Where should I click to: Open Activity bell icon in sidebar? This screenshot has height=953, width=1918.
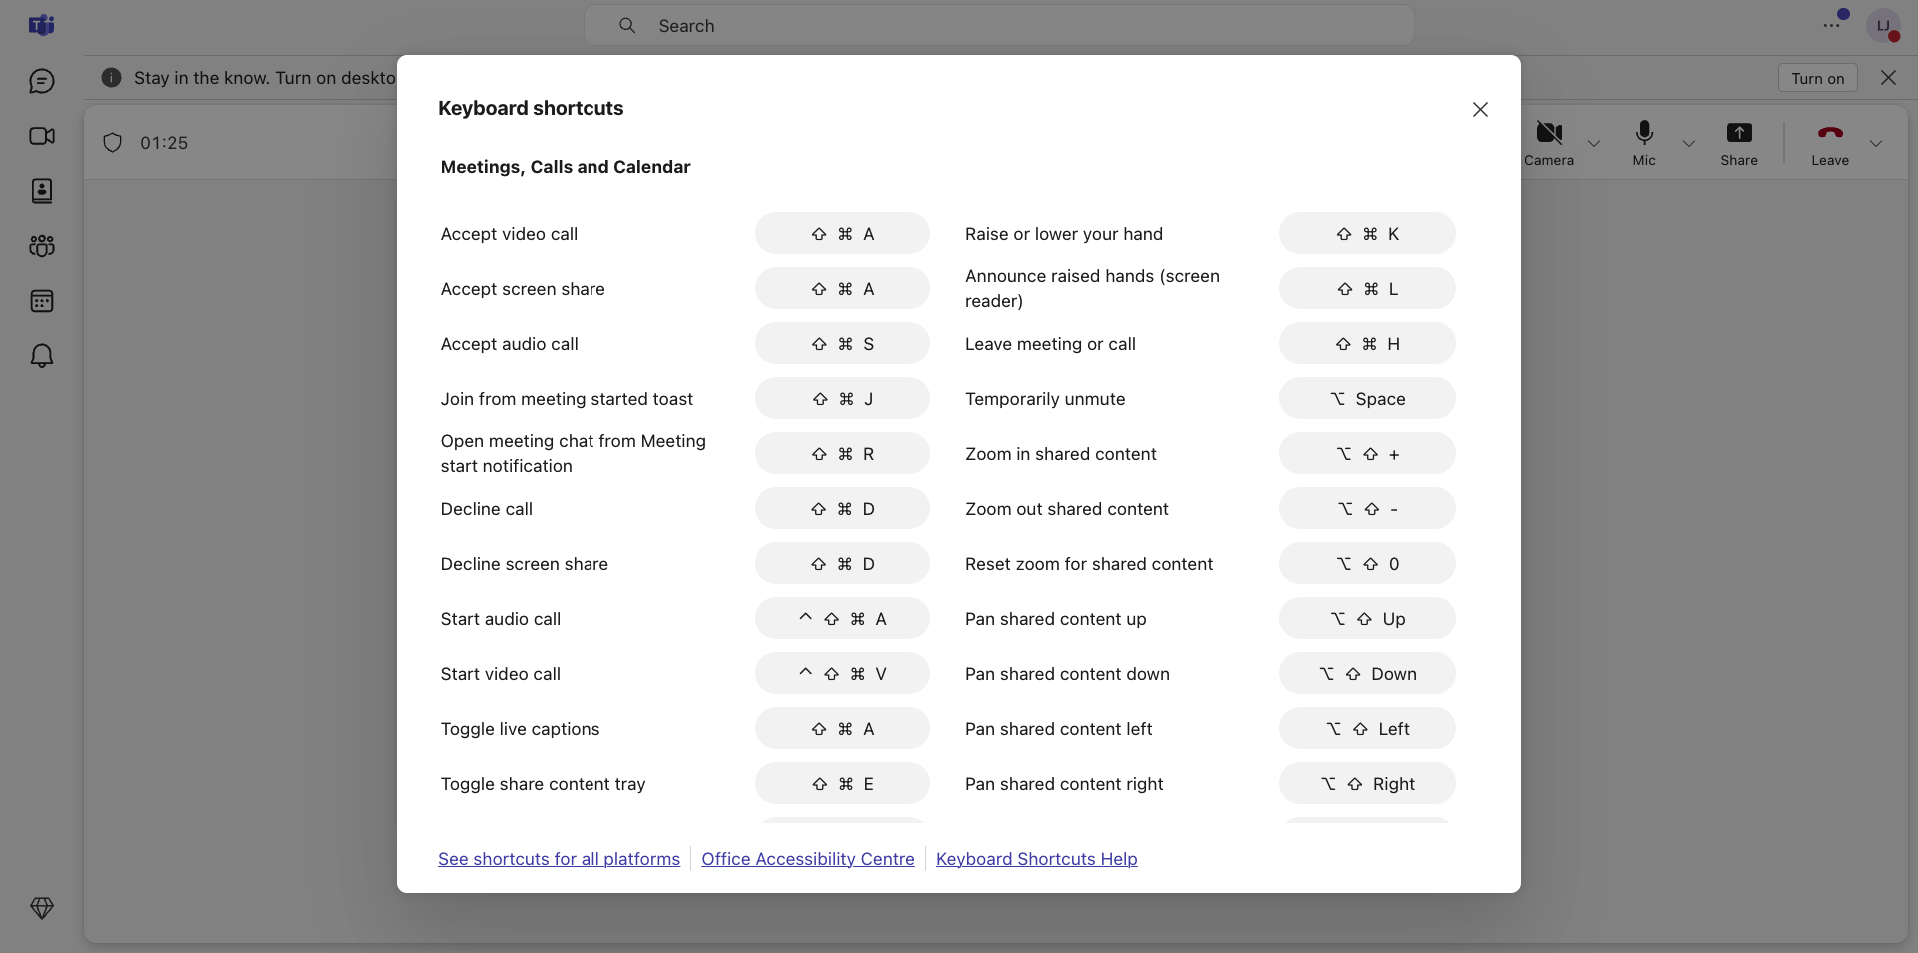[42, 356]
